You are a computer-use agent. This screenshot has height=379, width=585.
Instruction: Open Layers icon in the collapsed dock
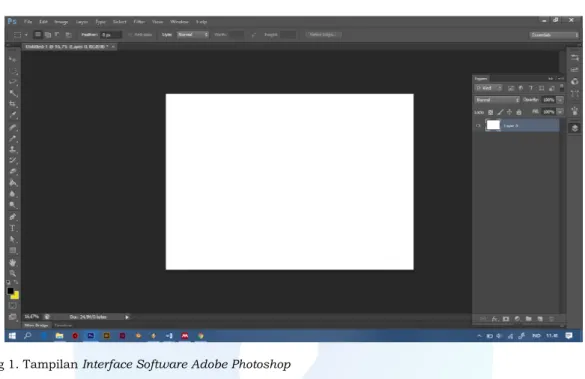(x=575, y=128)
